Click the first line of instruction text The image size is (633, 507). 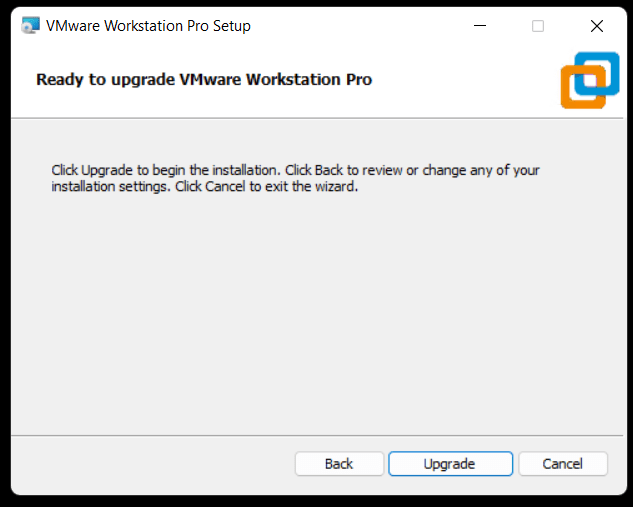[x=295, y=170]
